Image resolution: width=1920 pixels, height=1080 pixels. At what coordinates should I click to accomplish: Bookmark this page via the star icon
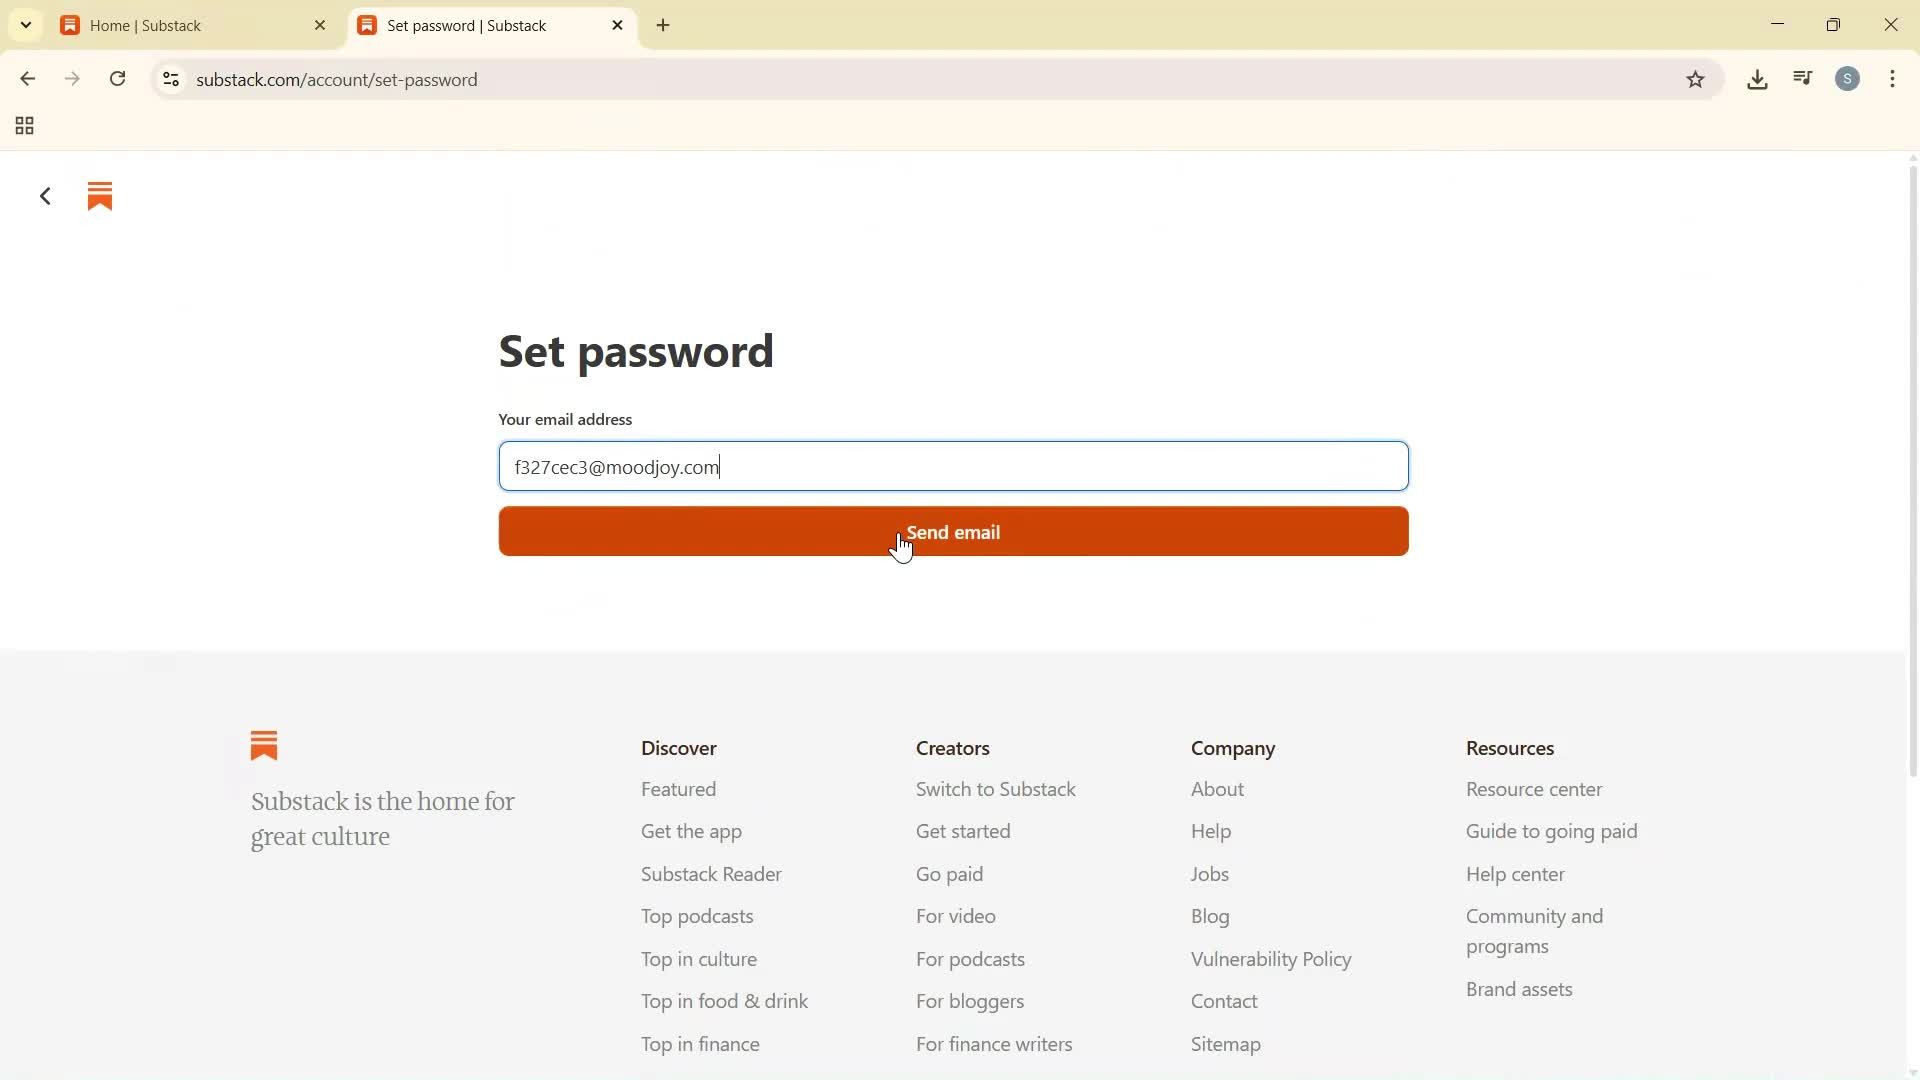pos(1696,79)
